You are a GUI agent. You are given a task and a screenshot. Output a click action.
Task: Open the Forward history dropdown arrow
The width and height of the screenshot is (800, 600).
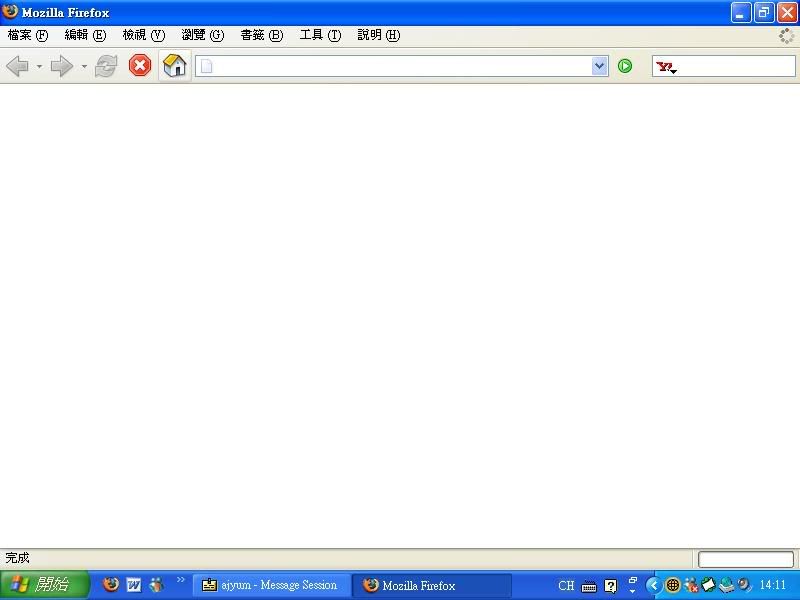[84, 67]
